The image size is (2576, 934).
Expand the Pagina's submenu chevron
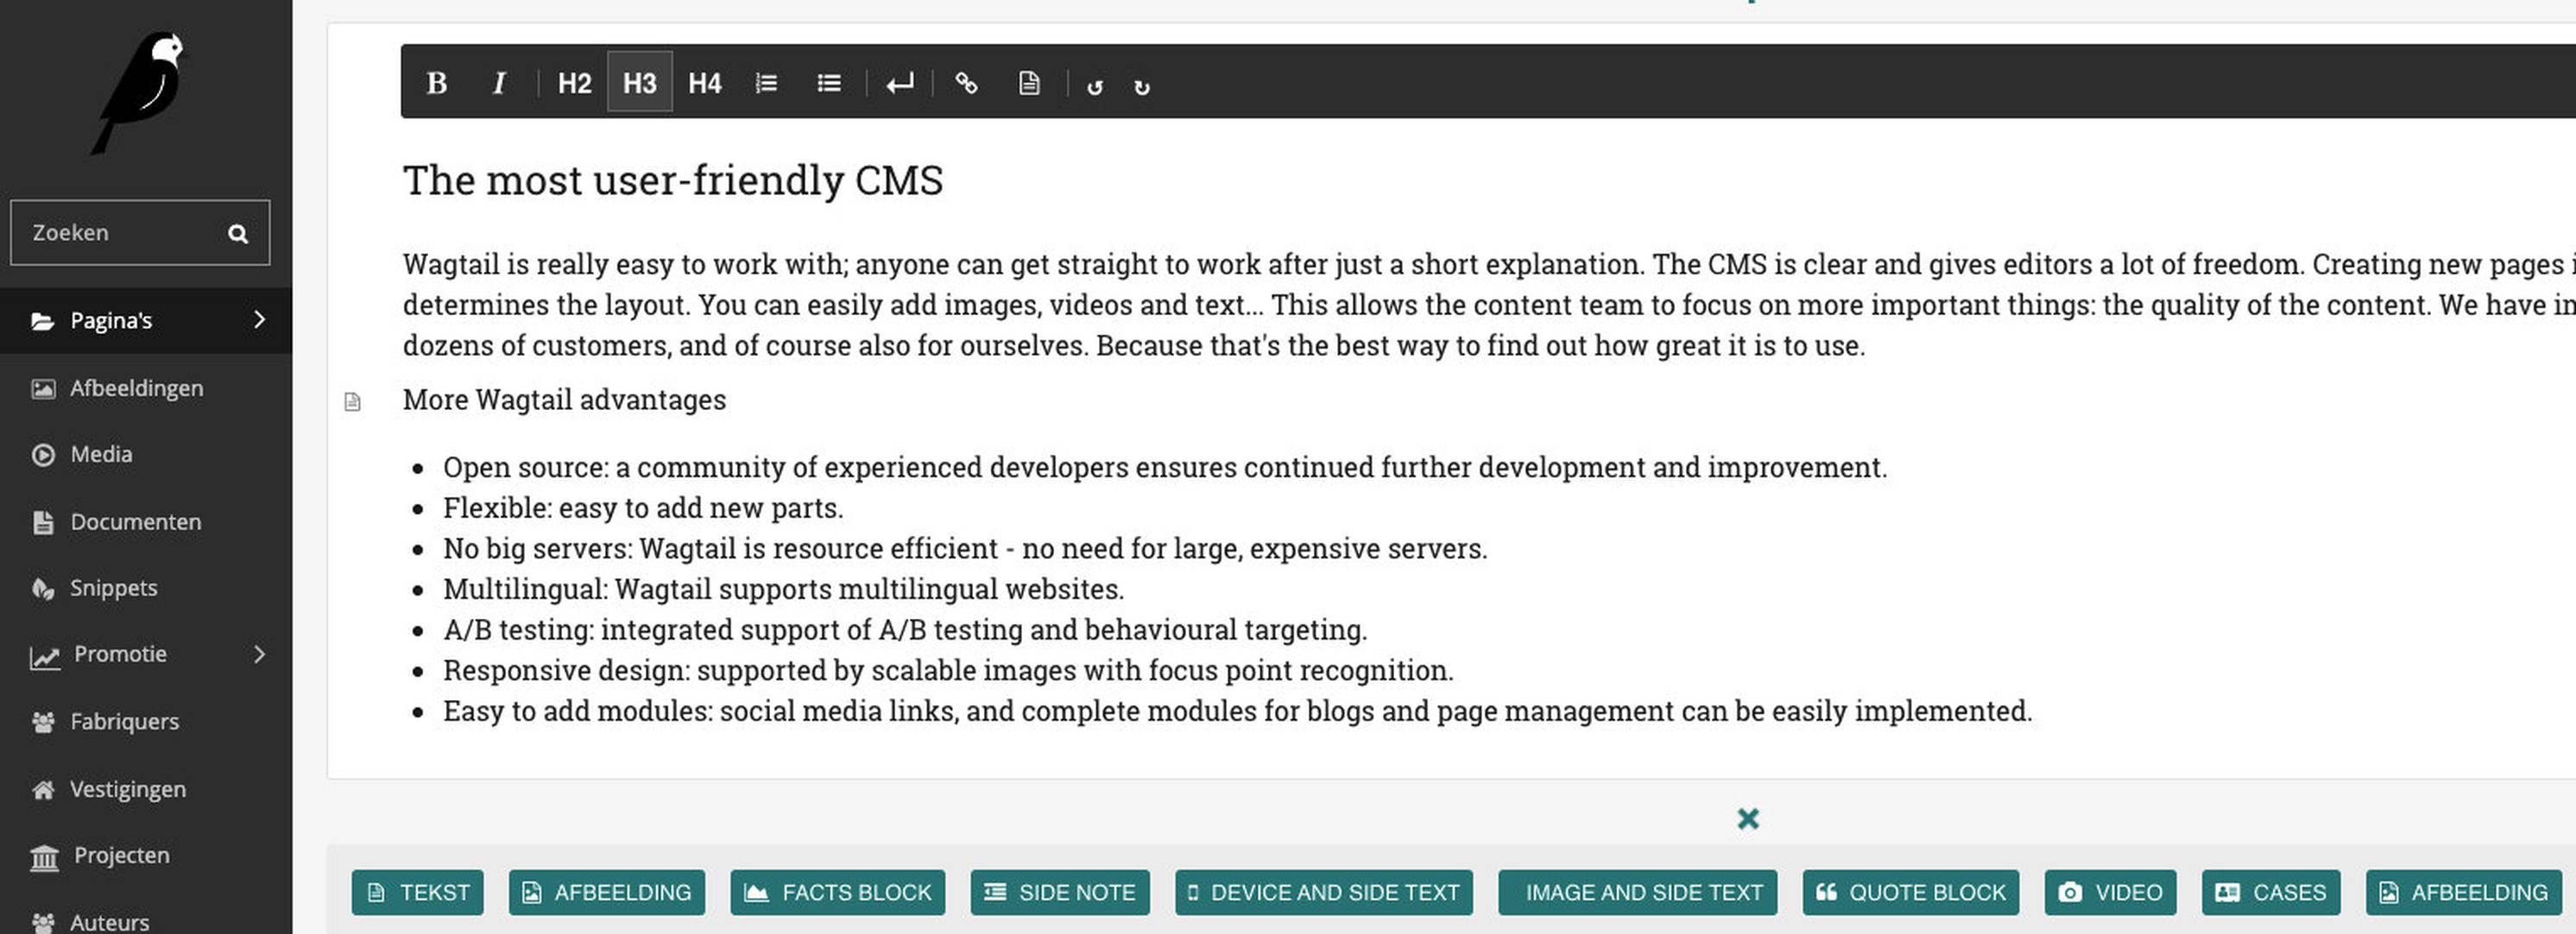(x=260, y=320)
